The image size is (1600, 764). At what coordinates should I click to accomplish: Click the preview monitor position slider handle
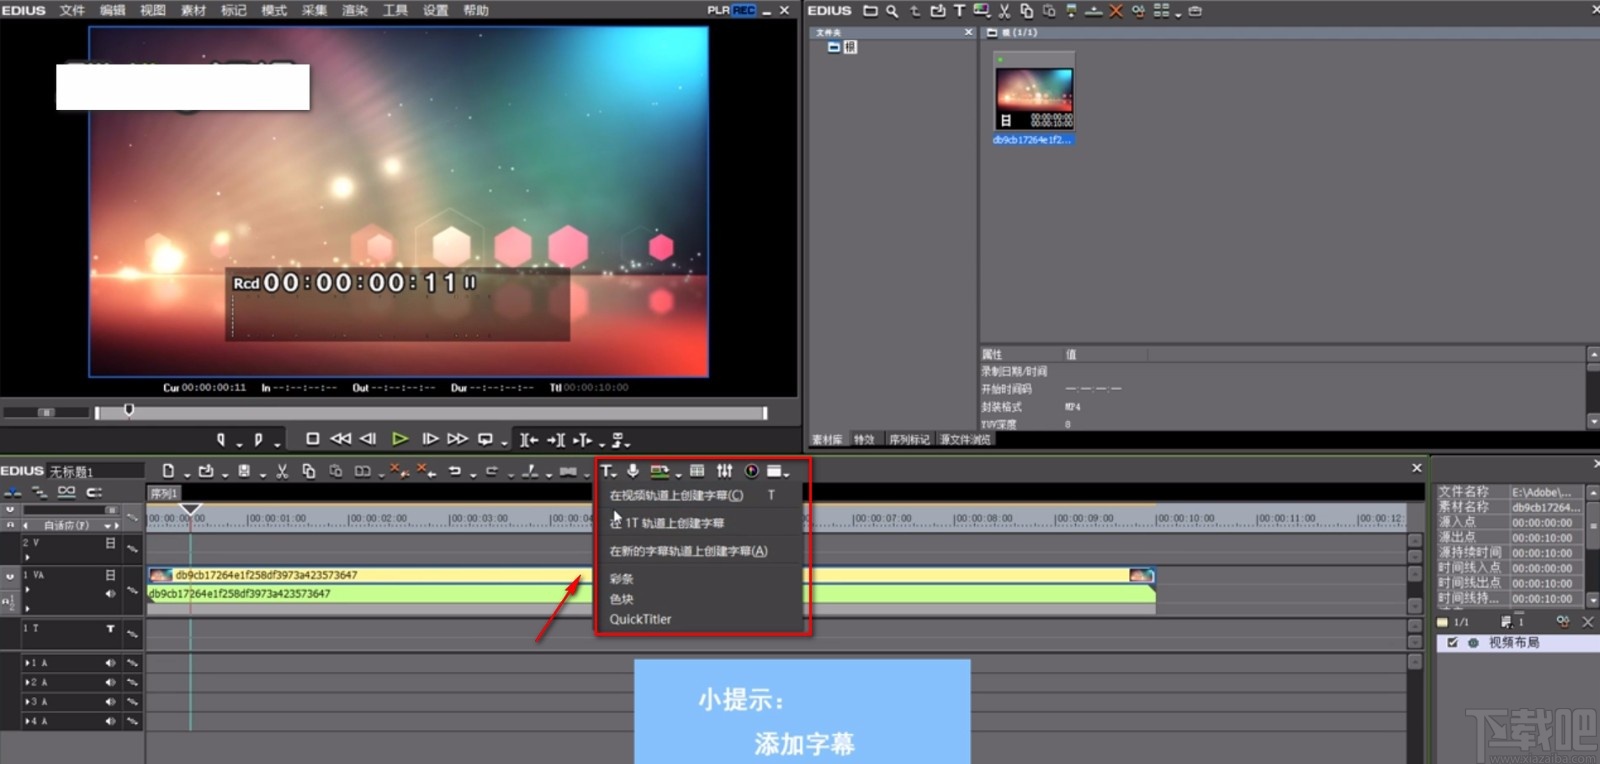point(129,410)
